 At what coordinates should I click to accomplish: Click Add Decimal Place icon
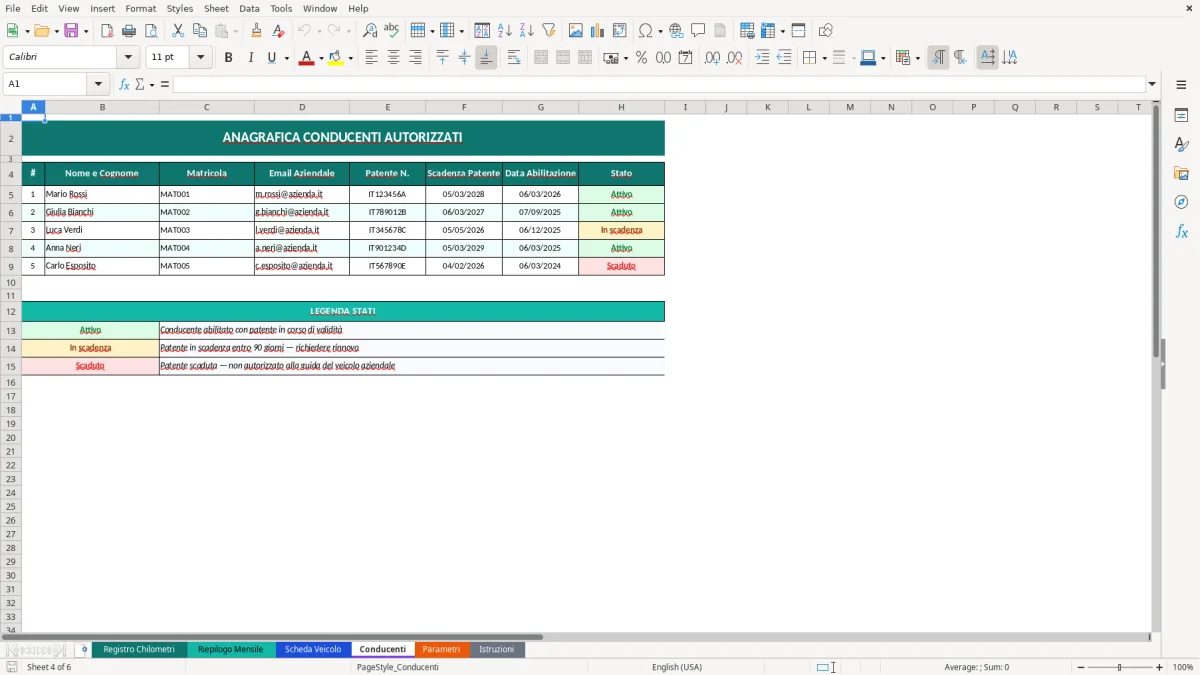click(x=712, y=58)
